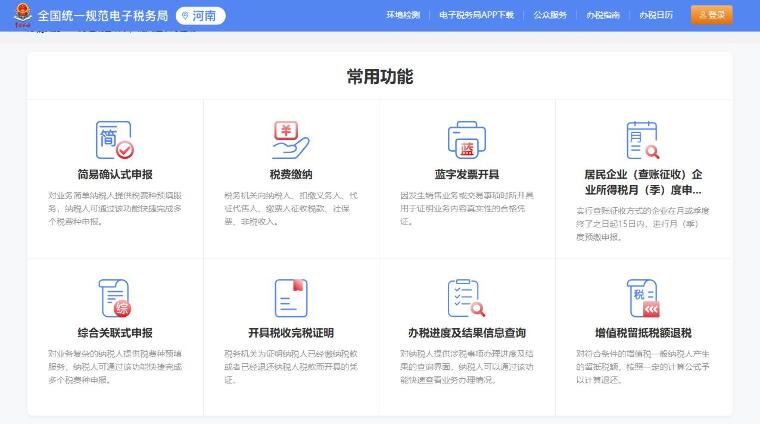Image resolution: width=760 pixels, height=424 pixels.
Task: Click the 全国统一规范电子税务局 site title
Action: (102, 15)
